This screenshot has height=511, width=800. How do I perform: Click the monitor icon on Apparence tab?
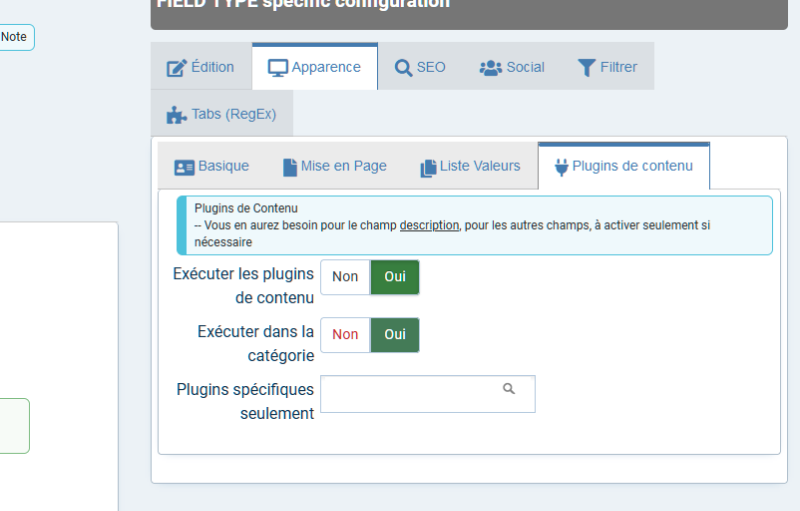[278, 68]
